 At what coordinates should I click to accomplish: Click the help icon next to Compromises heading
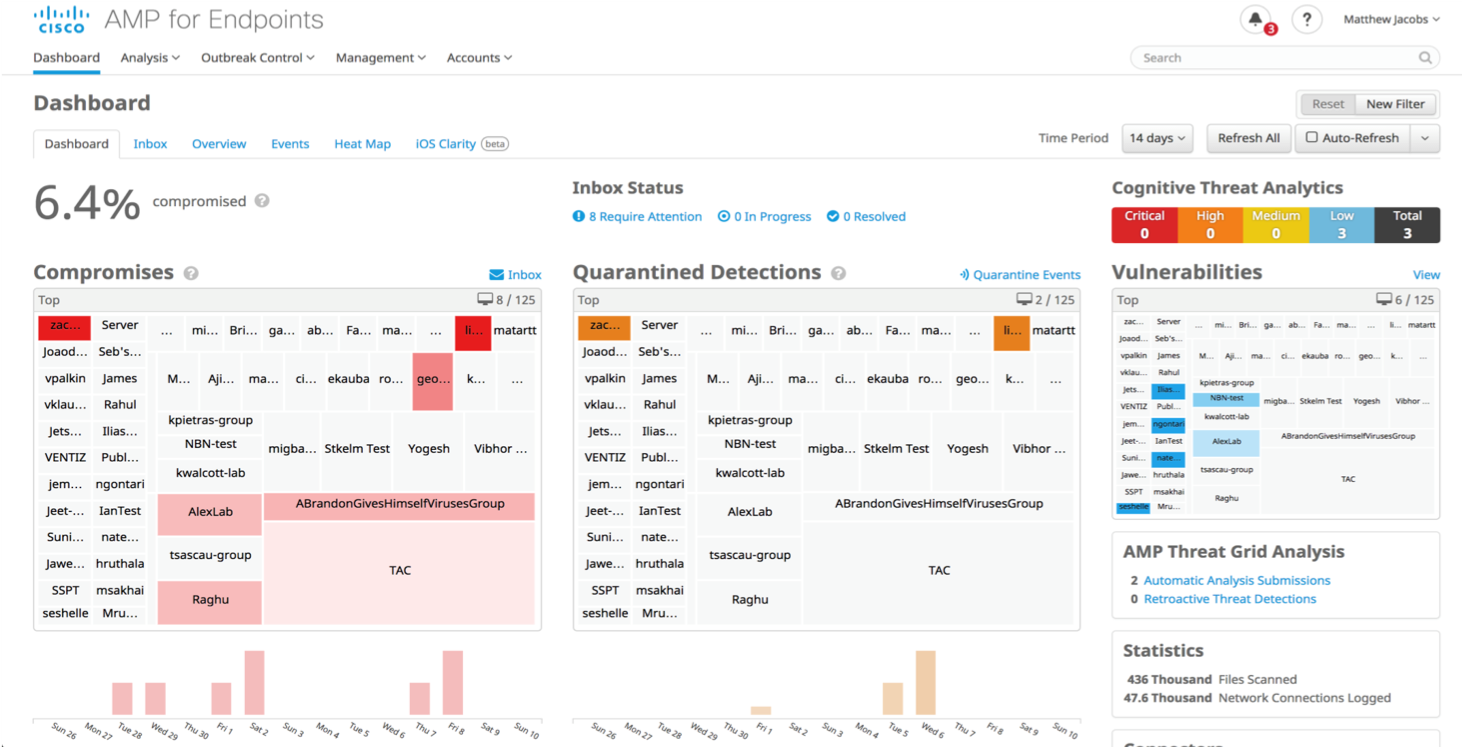(191, 273)
